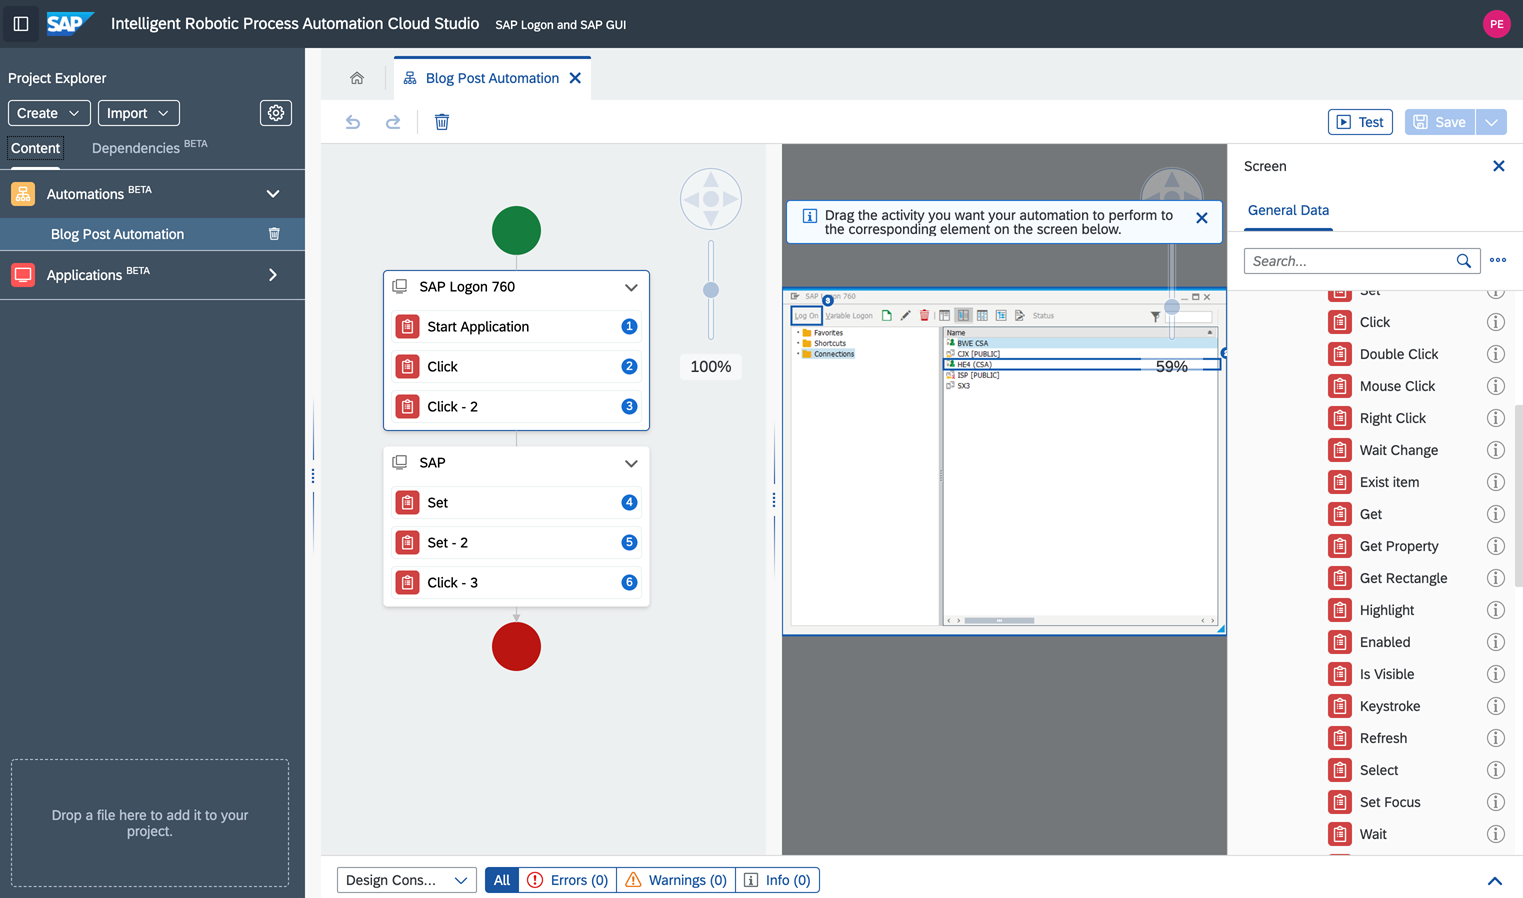Viewport: 1523px width, 898px height.
Task: Click the search magnifier in Screen panel
Action: [x=1464, y=261]
